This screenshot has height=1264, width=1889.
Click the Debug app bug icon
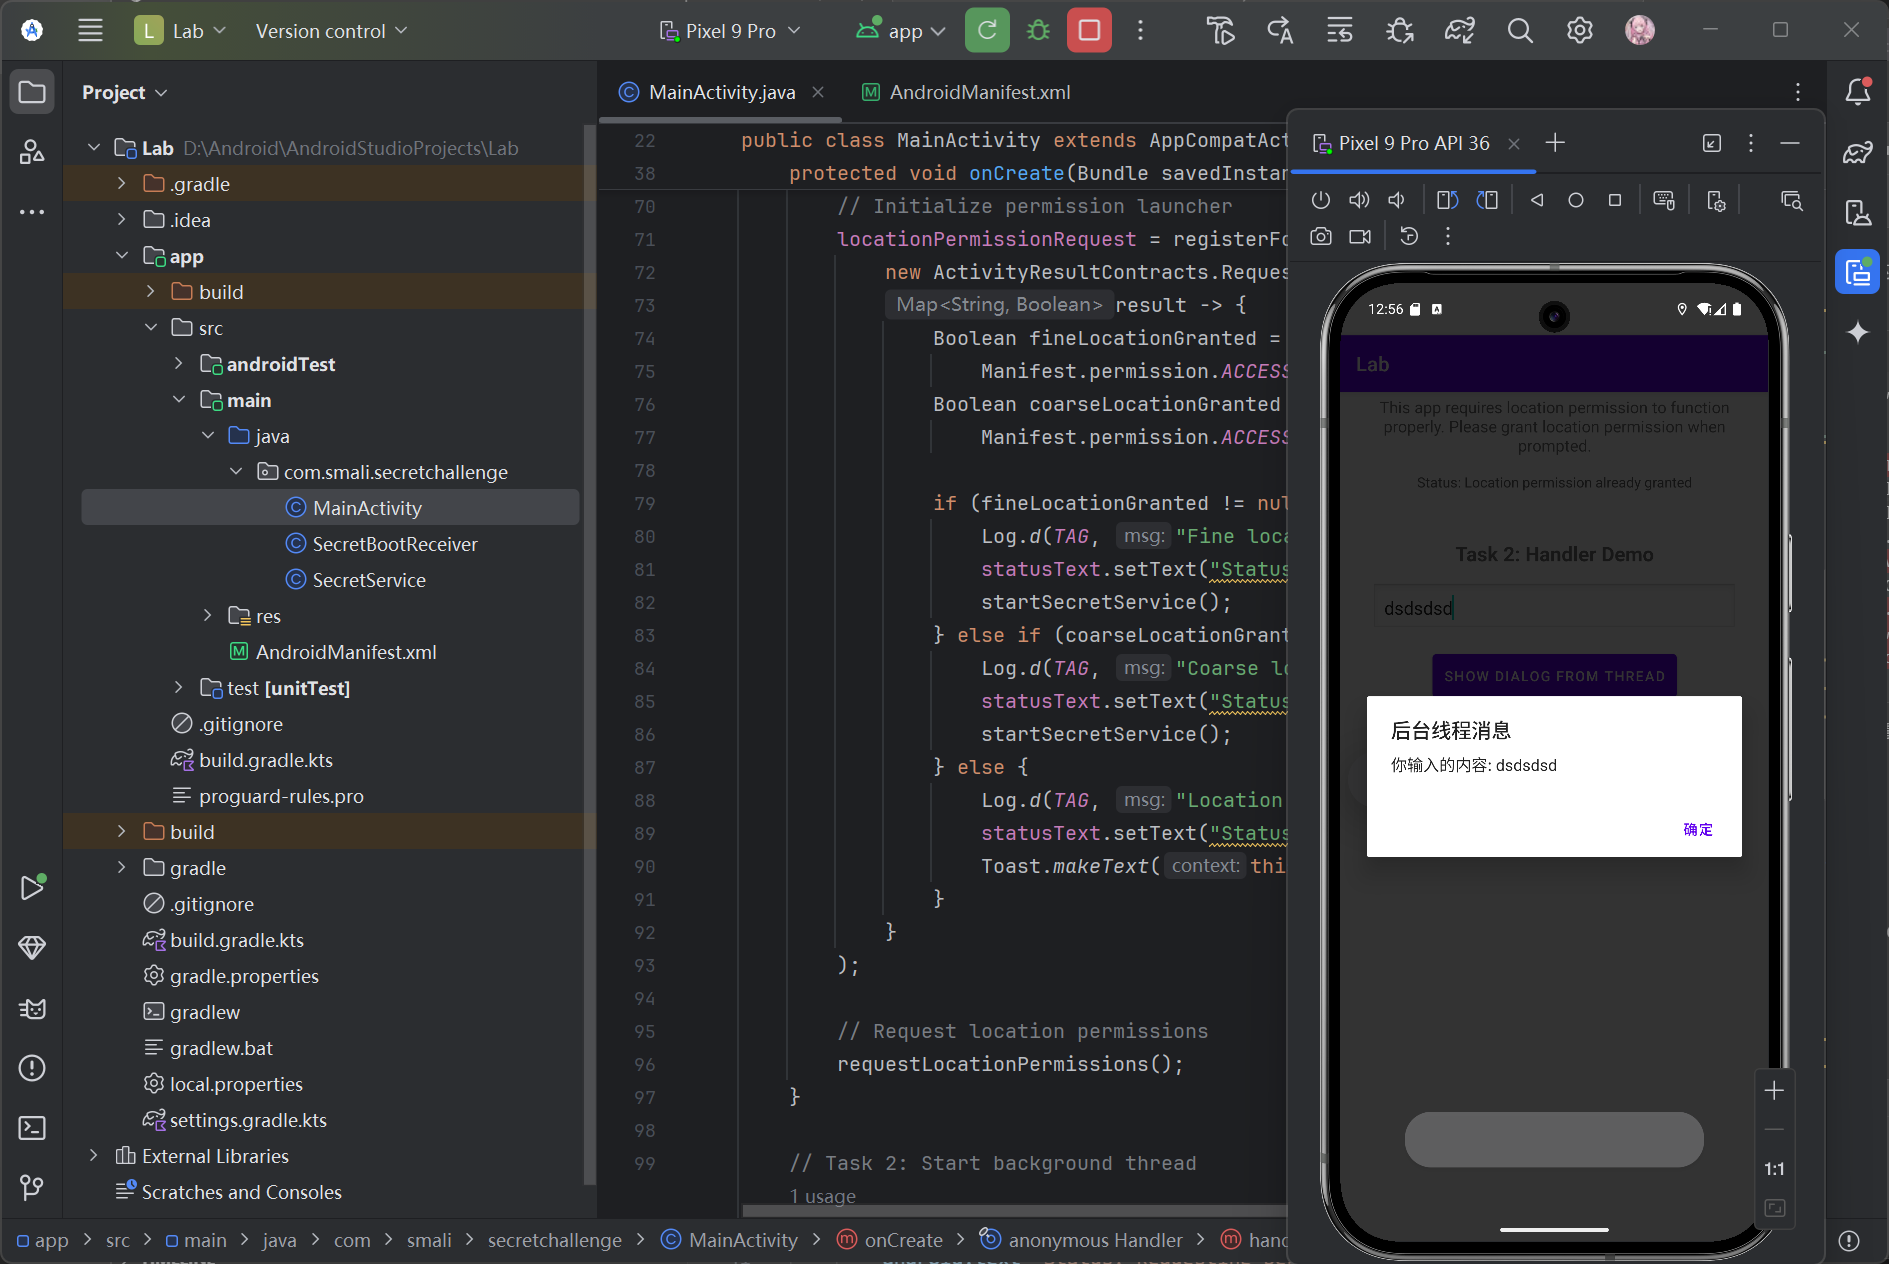coord(1038,31)
